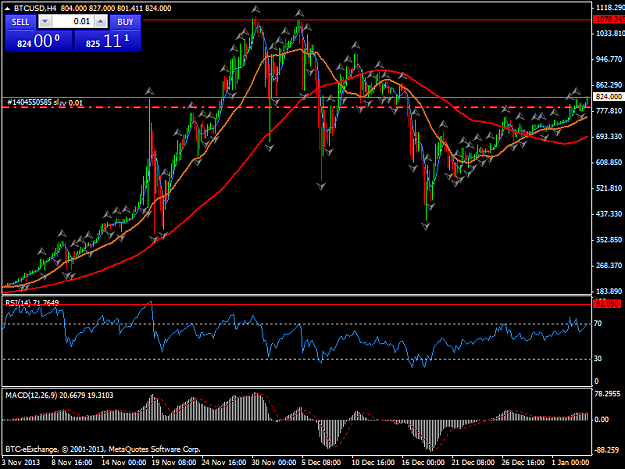The height and width of the screenshot is (469, 625).
Task: Click the 437.330 price scale value
Action: [x=609, y=214]
